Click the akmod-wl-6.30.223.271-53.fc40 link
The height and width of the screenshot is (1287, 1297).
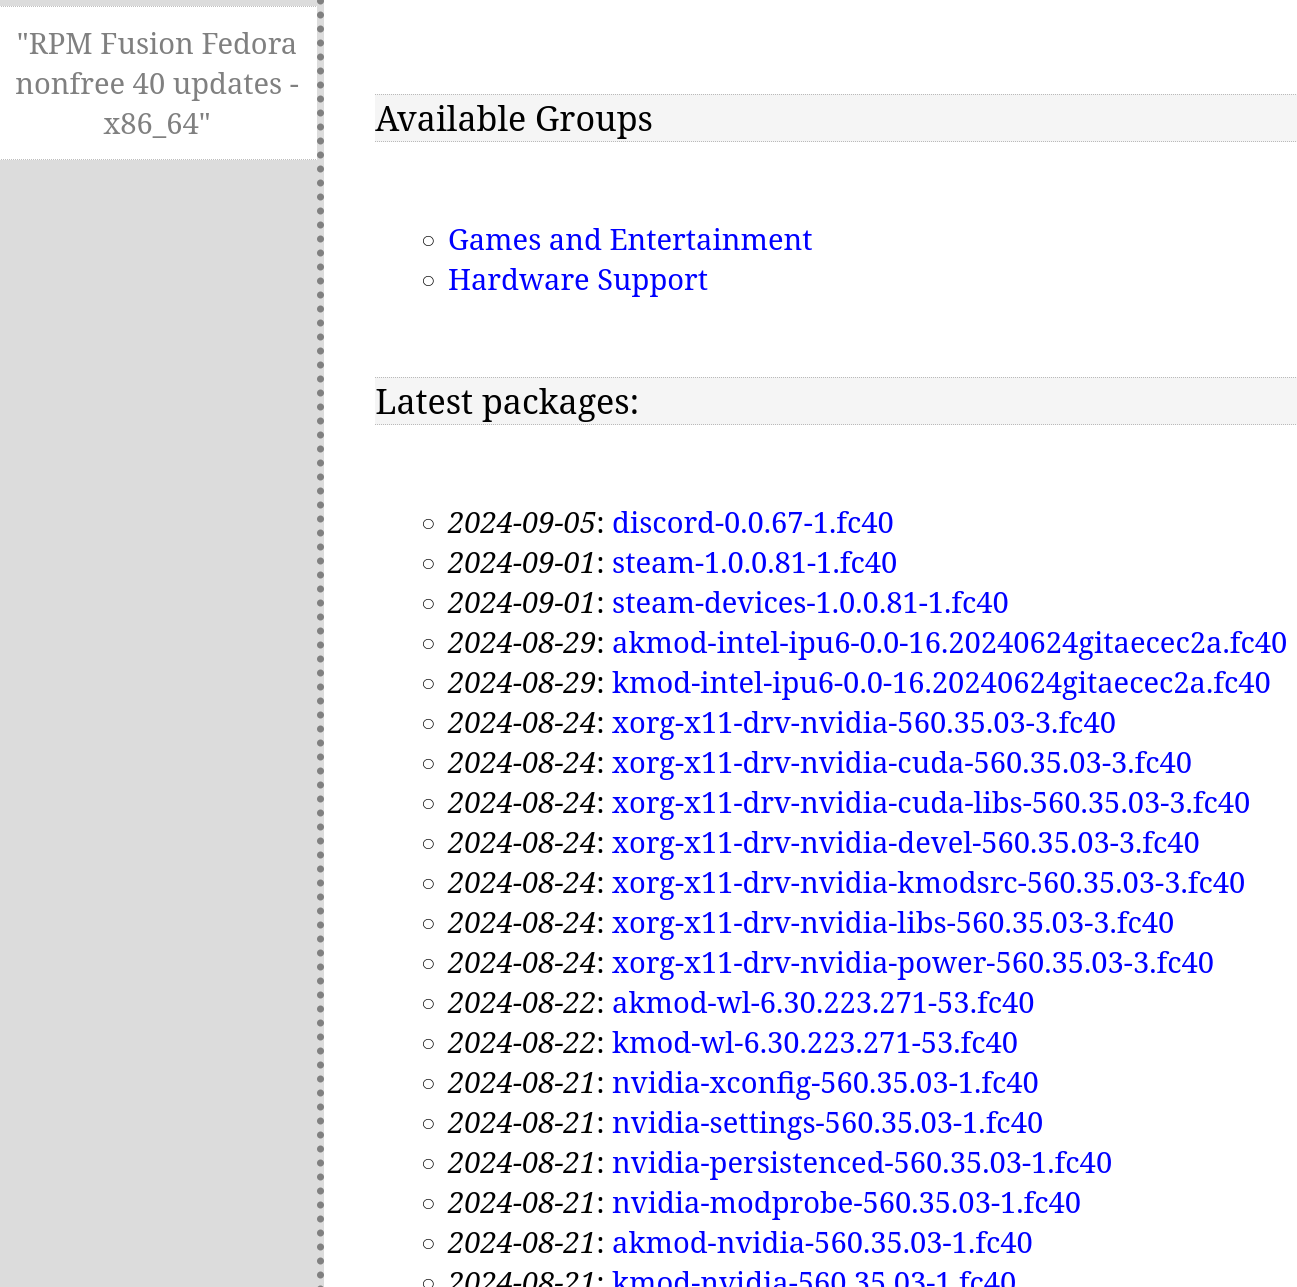[x=823, y=1003]
